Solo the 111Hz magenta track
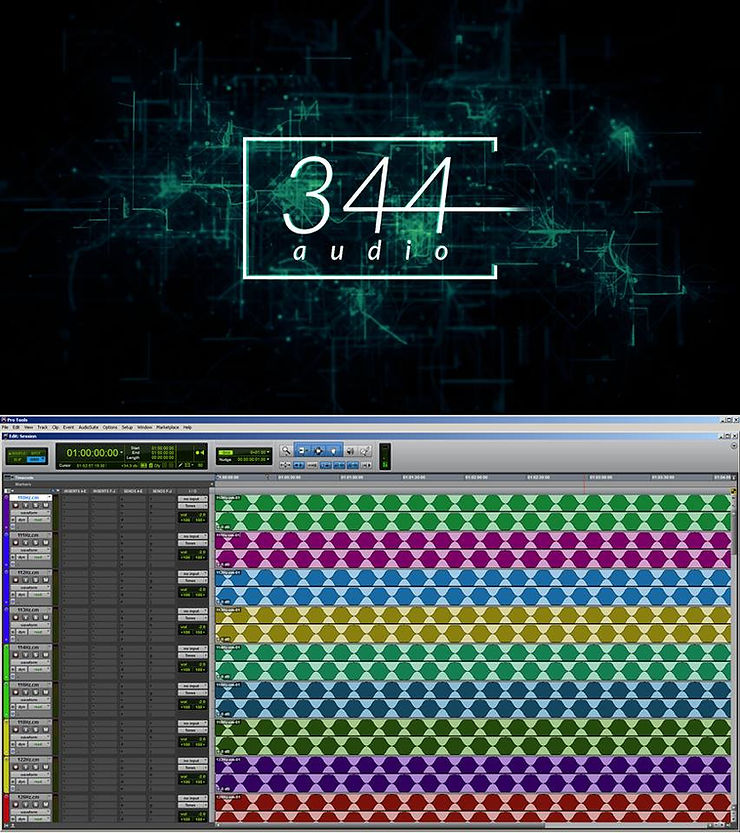The width and height of the screenshot is (740, 833). pyautogui.click(x=36, y=543)
